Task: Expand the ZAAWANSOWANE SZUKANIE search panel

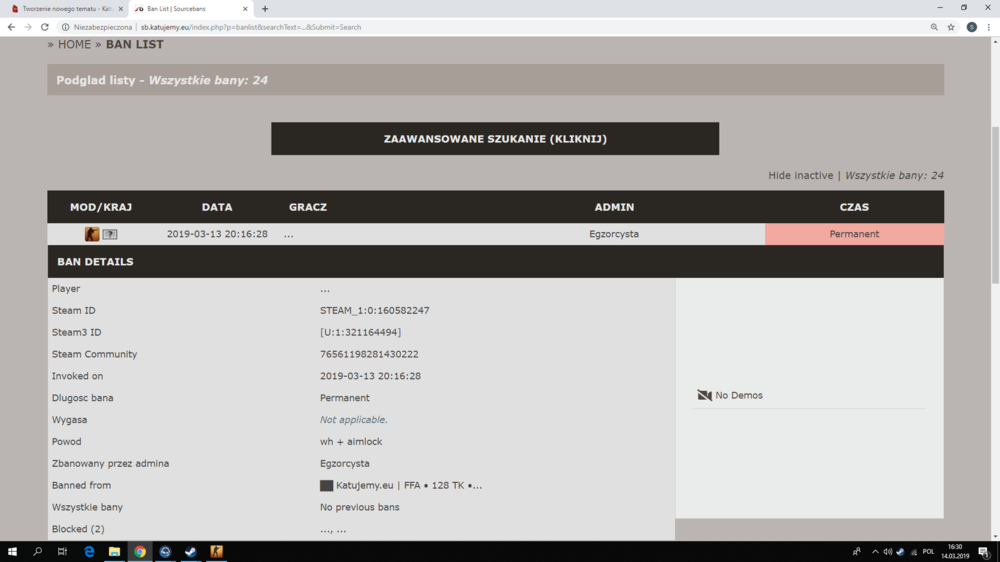Action: tap(495, 138)
